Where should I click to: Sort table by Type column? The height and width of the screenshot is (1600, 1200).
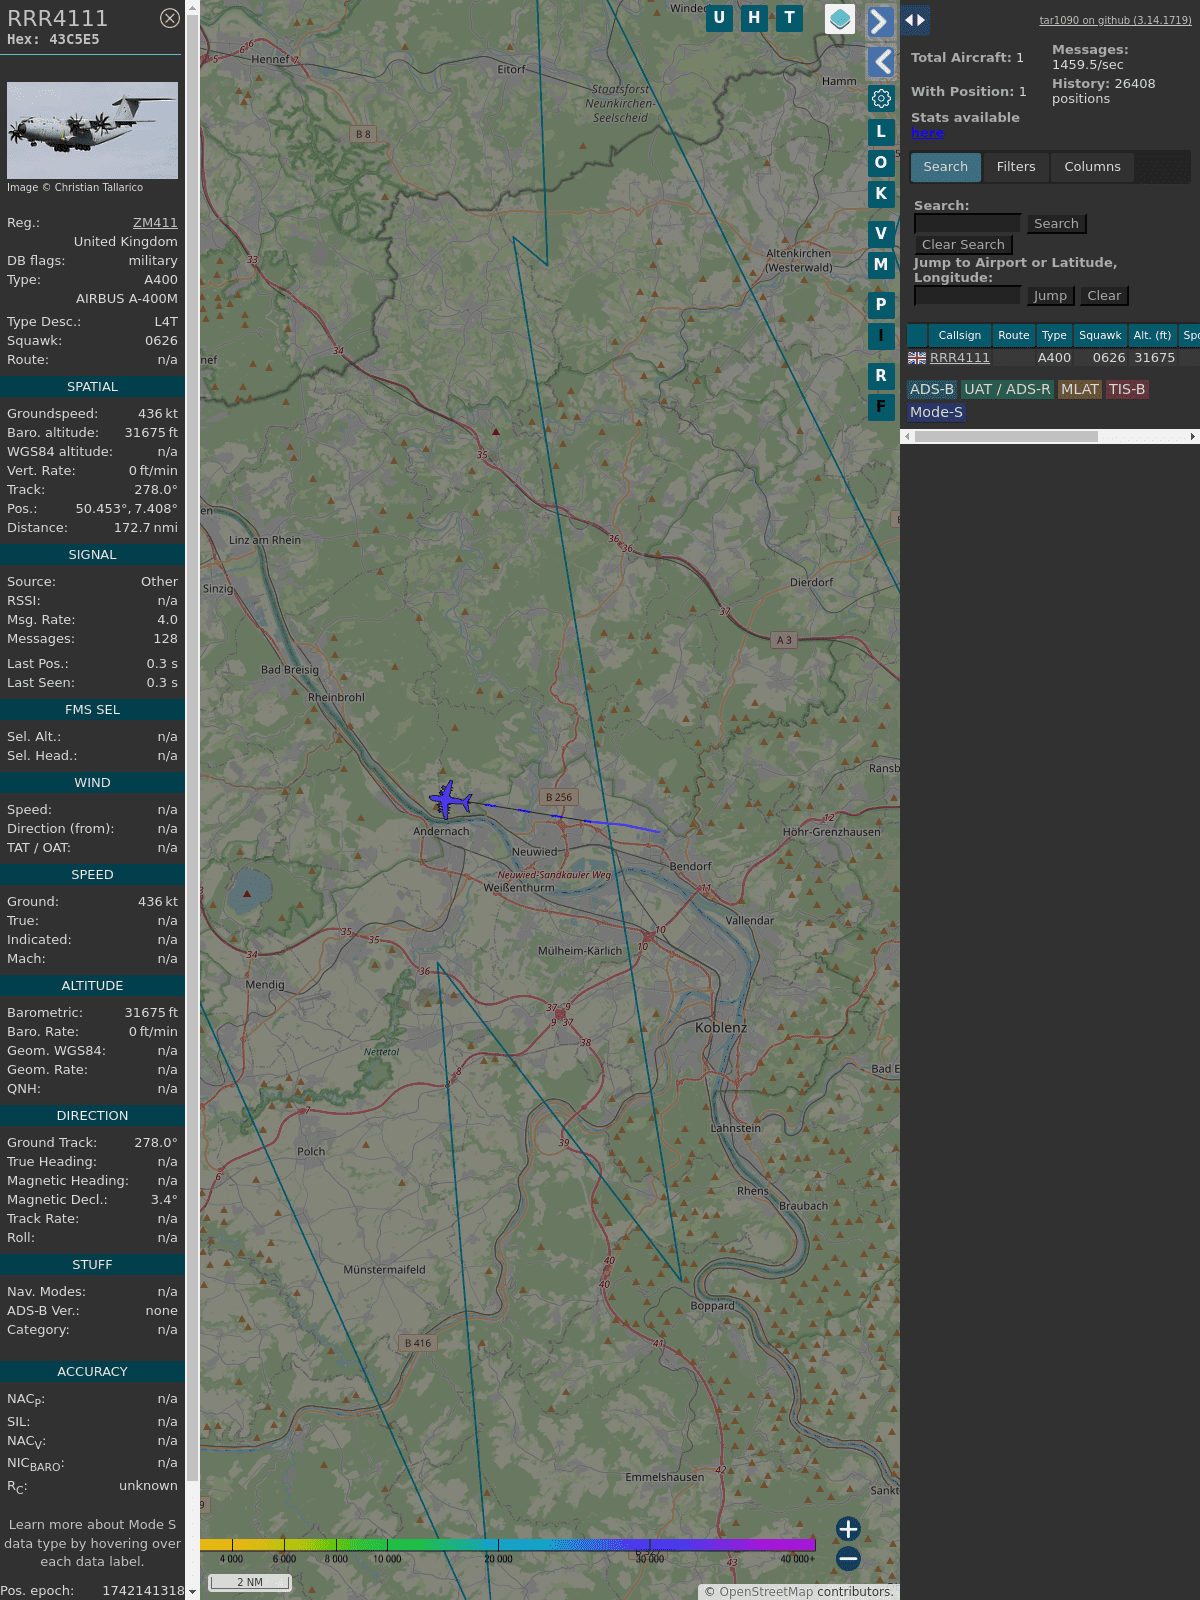point(1054,336)
